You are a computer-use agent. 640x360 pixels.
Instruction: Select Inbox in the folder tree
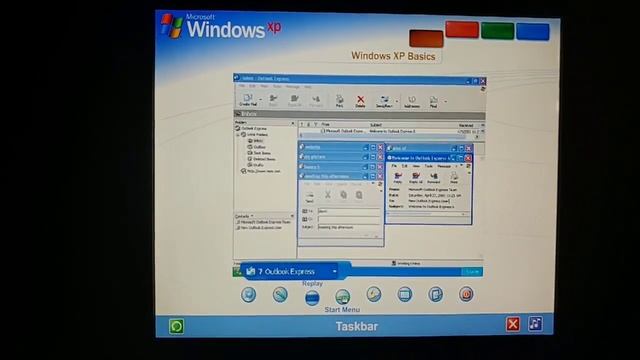[x=256, y=140]
